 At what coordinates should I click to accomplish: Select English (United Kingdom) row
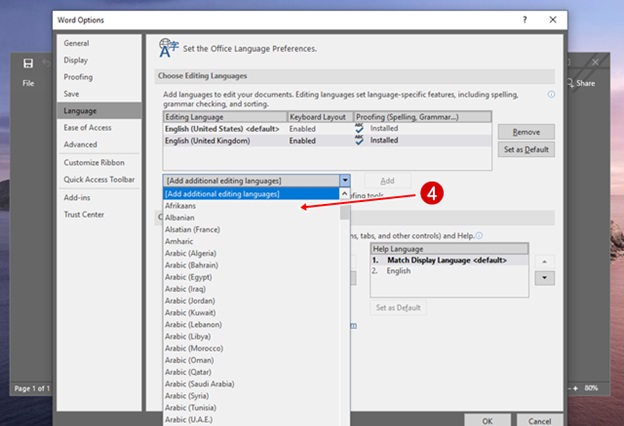tap(327, 141)
